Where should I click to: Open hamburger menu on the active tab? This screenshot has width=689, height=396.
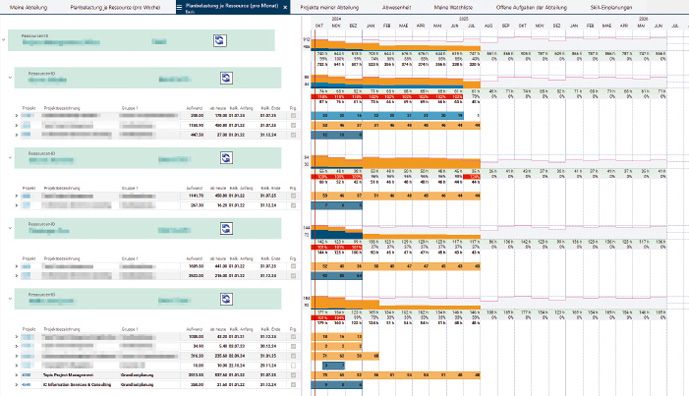click(x=179, y=7)
